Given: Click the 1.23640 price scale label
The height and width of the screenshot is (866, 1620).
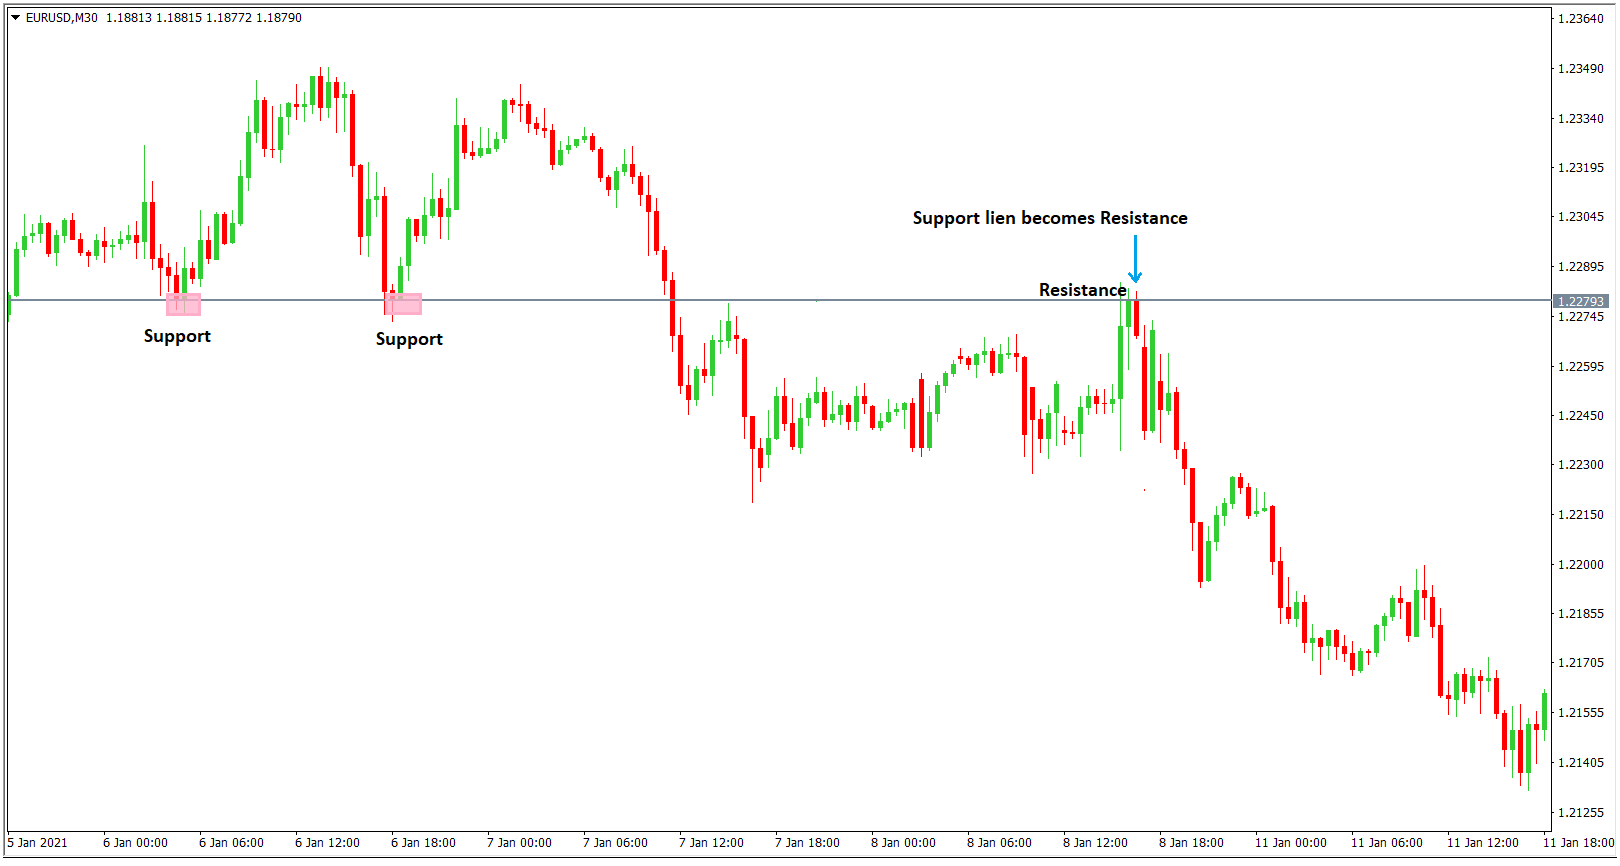Looking at the screenshot, I should [1581, 19].
